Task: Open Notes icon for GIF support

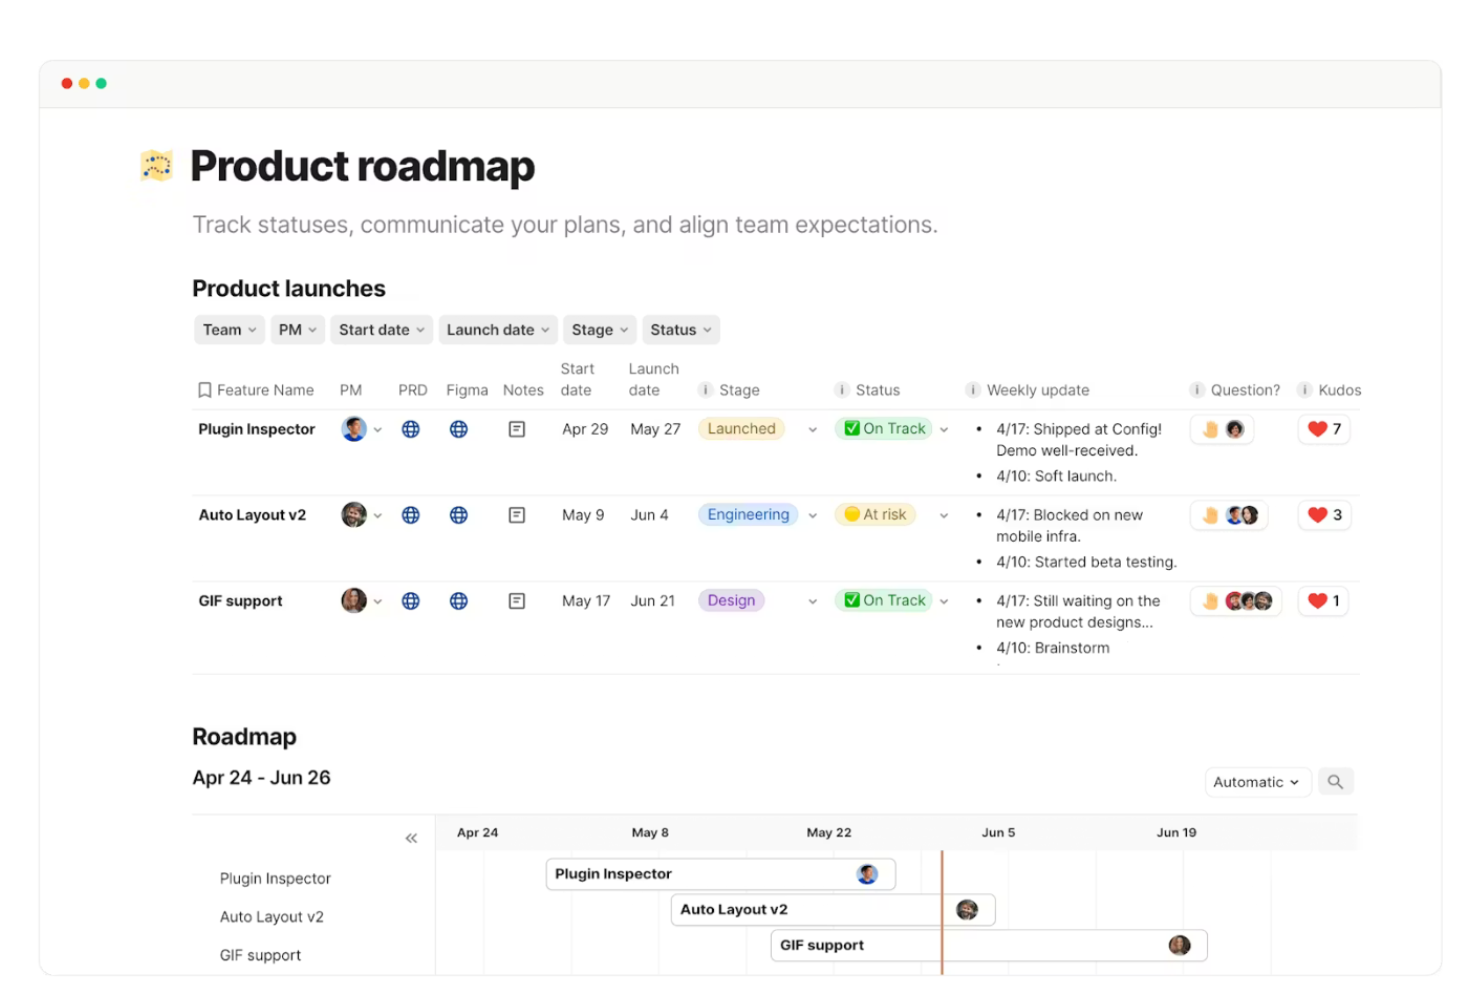Action: tap(517, 601)
